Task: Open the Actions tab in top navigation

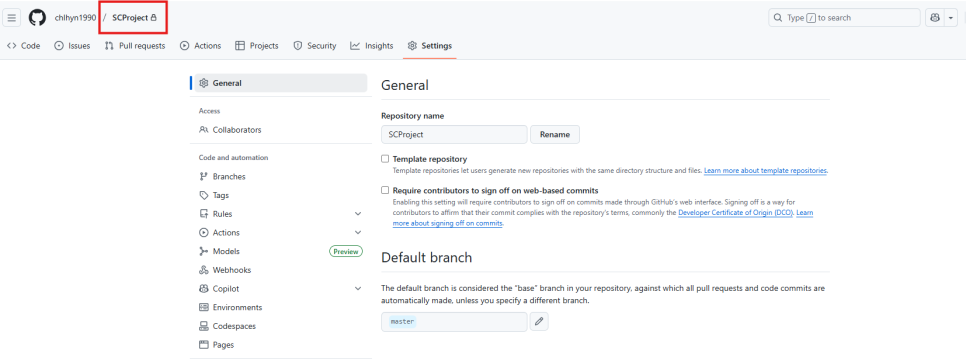Action: 200,46
